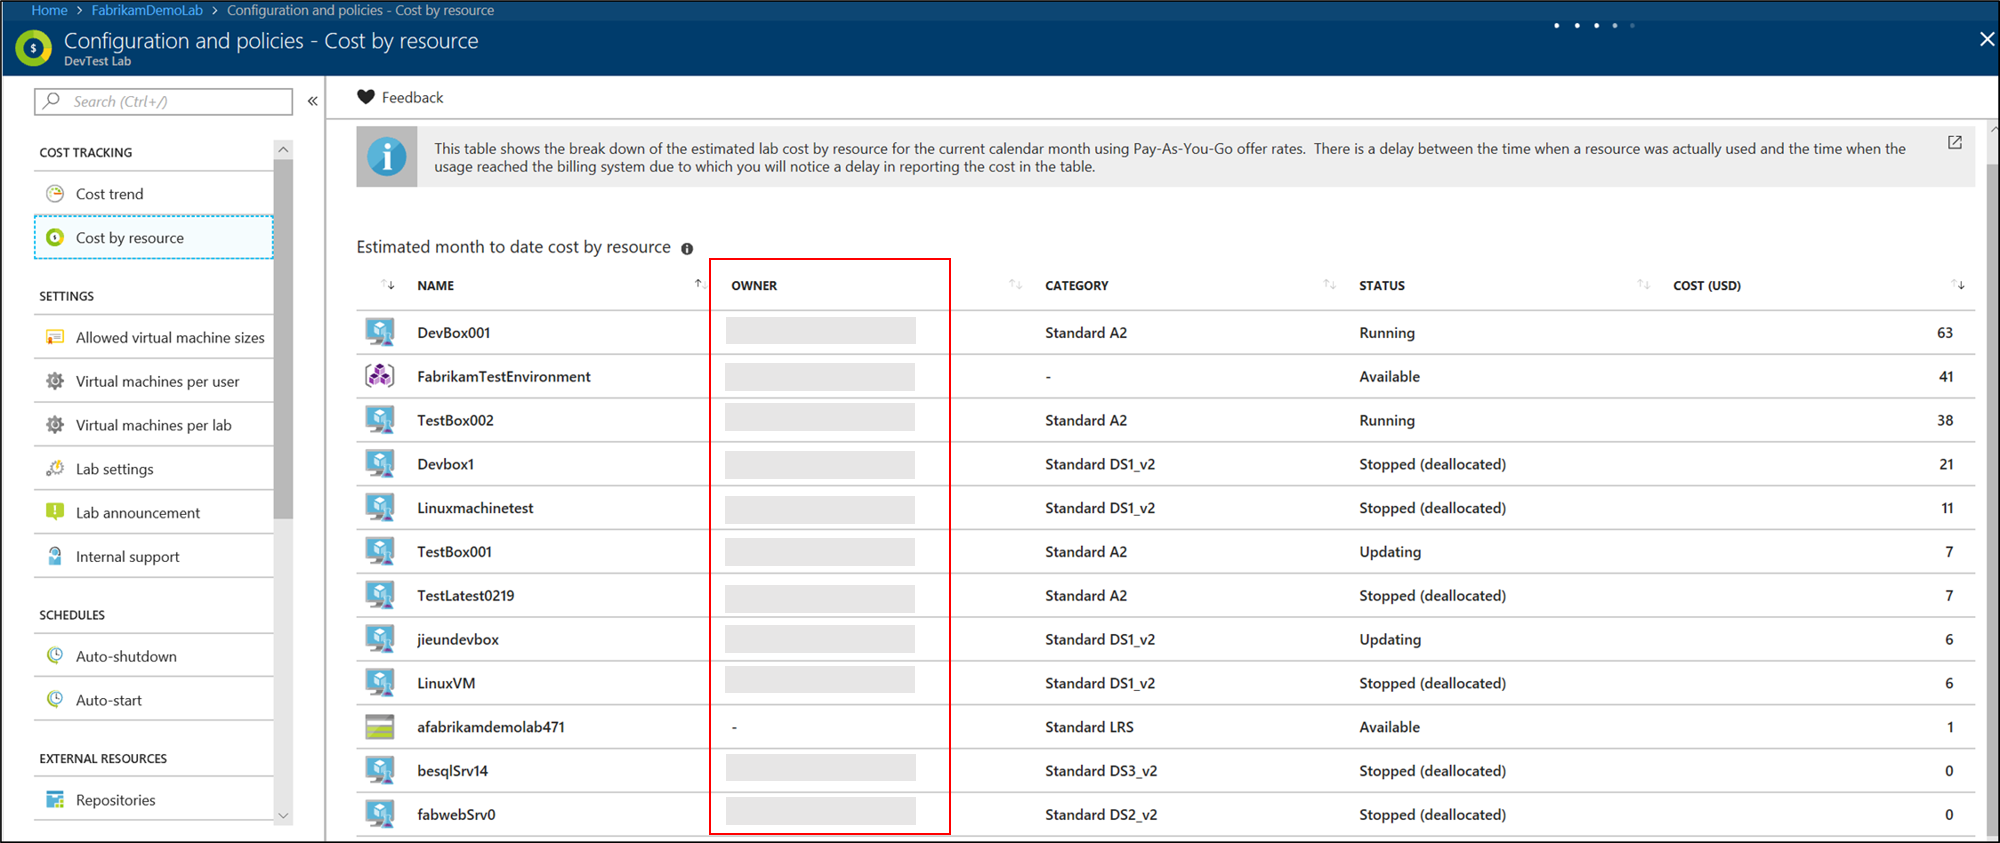Open the Lab announcement menu item

click(x=154, y=513)
